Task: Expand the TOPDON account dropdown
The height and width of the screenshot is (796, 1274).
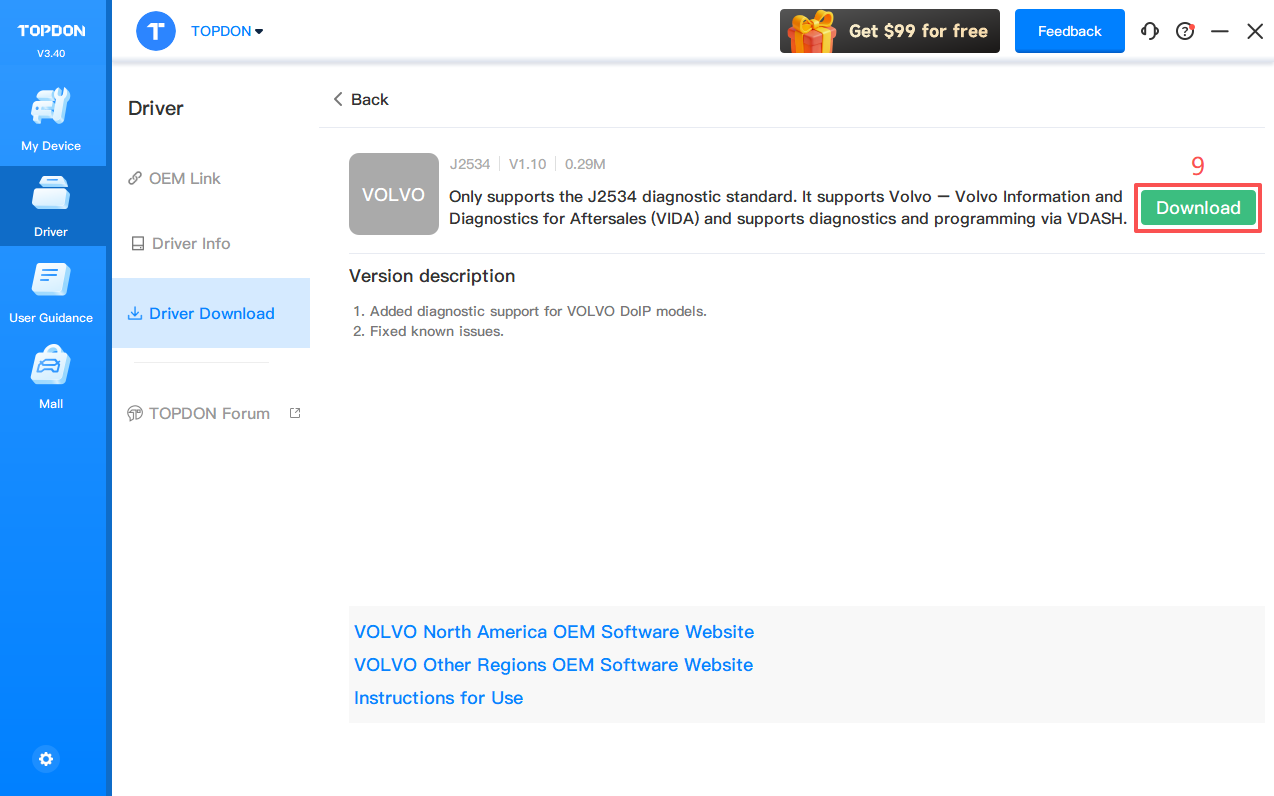Action: click(x=228, y=31)
